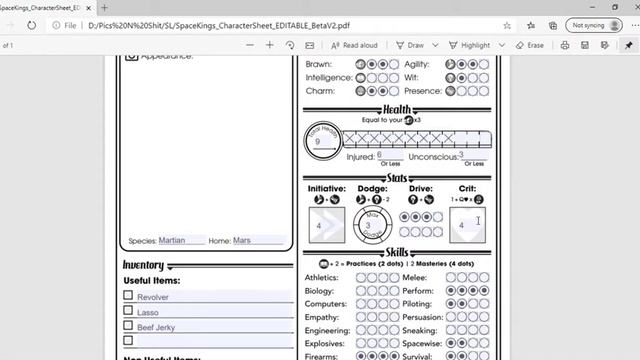The width and height of the screenshot is (640, 360).
Task: Toggle the fourth Brawn dot
Action: click(x=394, y=64)
